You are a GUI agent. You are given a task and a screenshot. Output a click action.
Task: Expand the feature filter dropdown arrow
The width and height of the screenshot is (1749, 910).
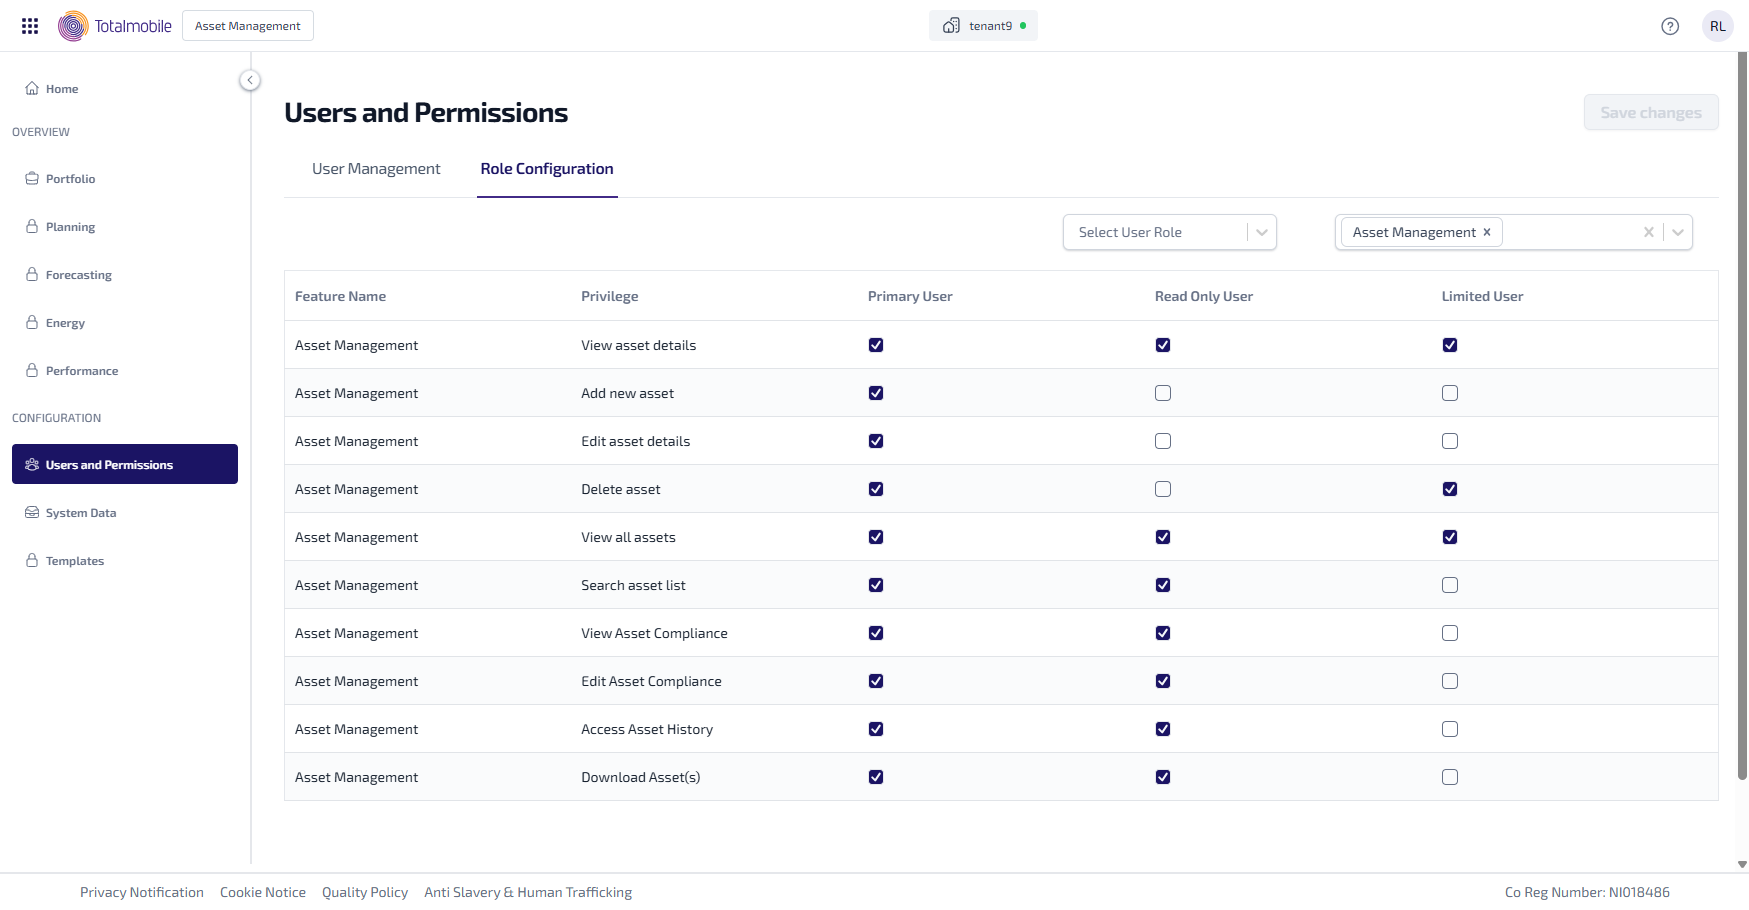pos(1677,232)
